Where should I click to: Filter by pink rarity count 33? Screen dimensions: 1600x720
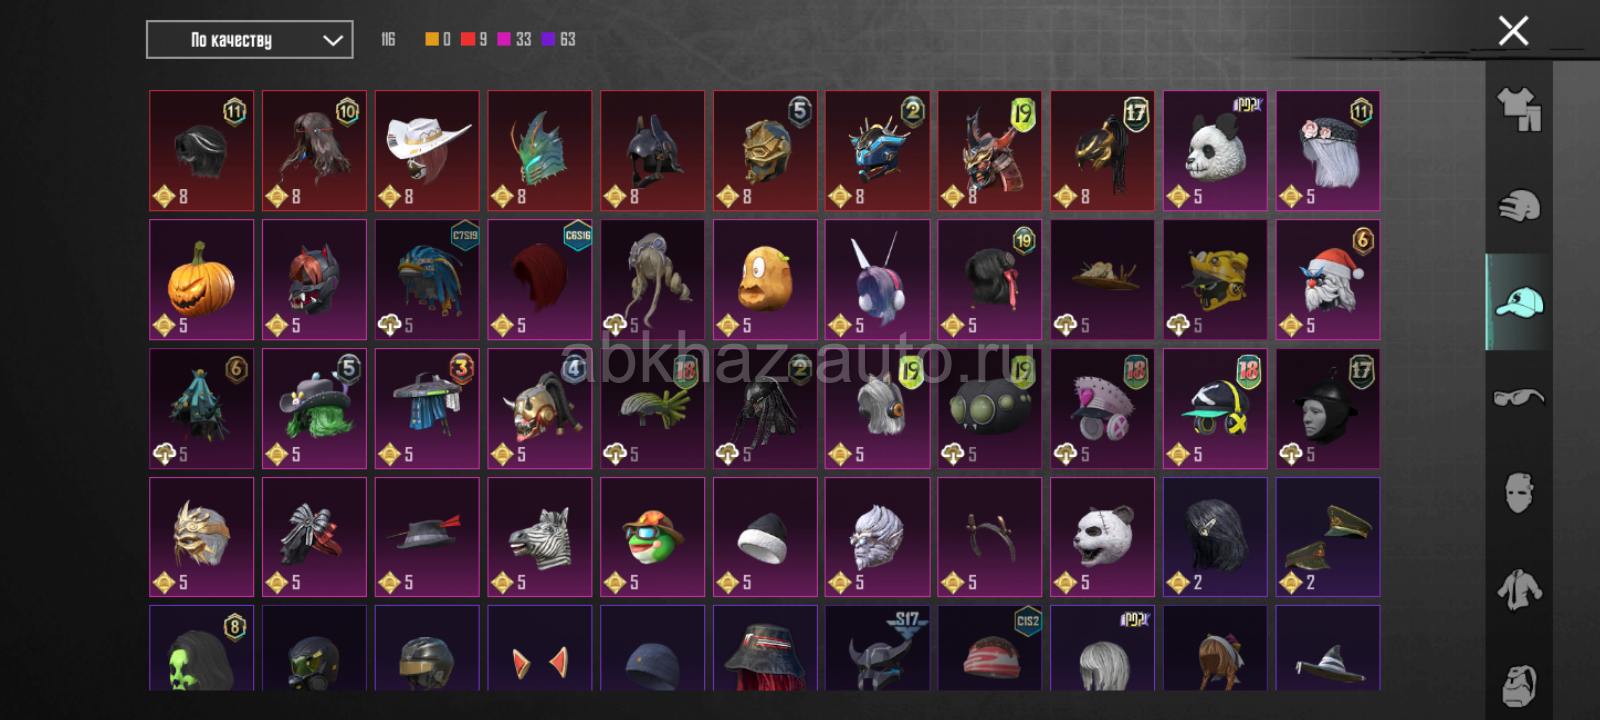pos(514,39)
